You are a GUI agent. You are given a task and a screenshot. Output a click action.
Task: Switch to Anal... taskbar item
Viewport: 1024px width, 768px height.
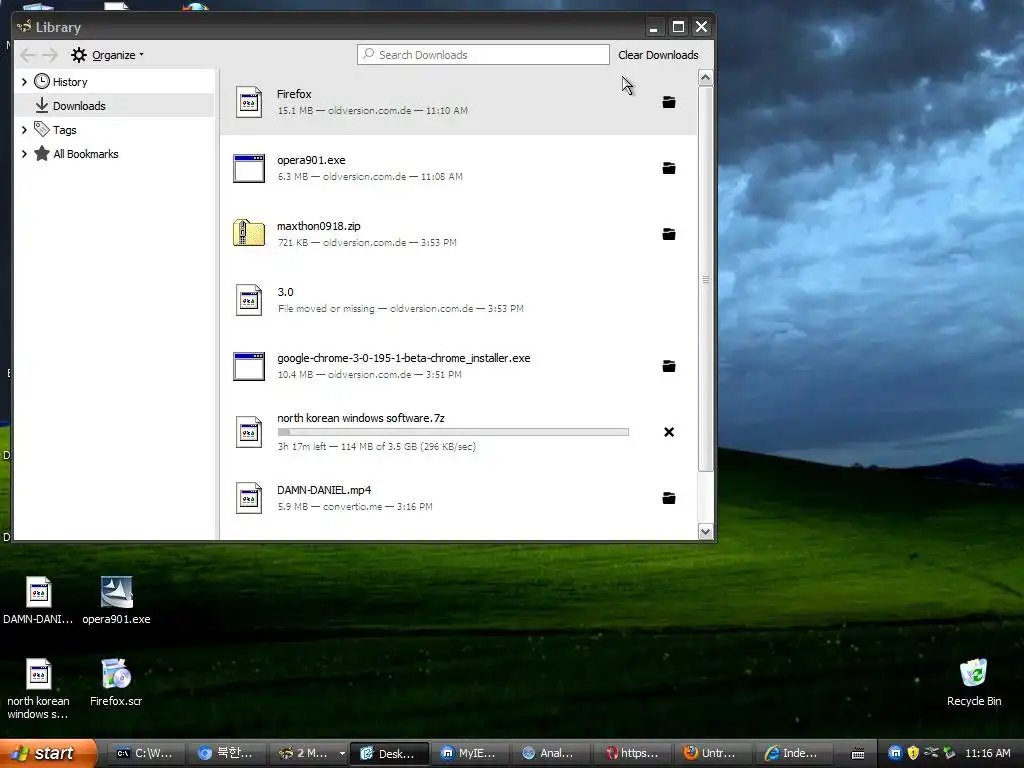pyautogui.click(x=550, y=753)
